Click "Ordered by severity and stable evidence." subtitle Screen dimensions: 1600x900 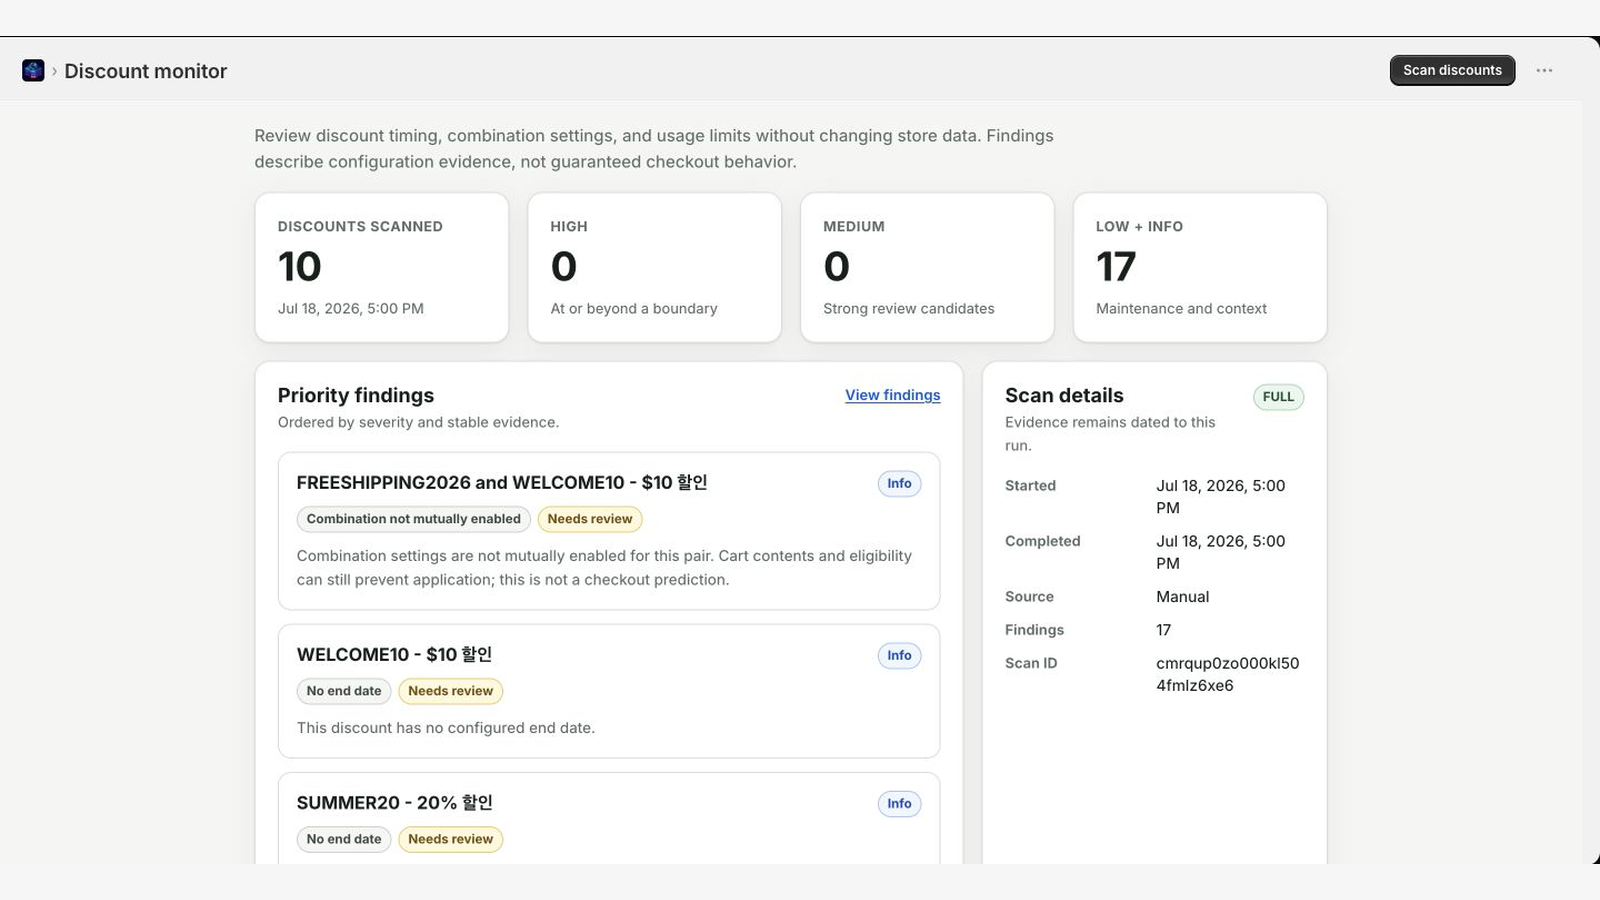tap(418, 423)
